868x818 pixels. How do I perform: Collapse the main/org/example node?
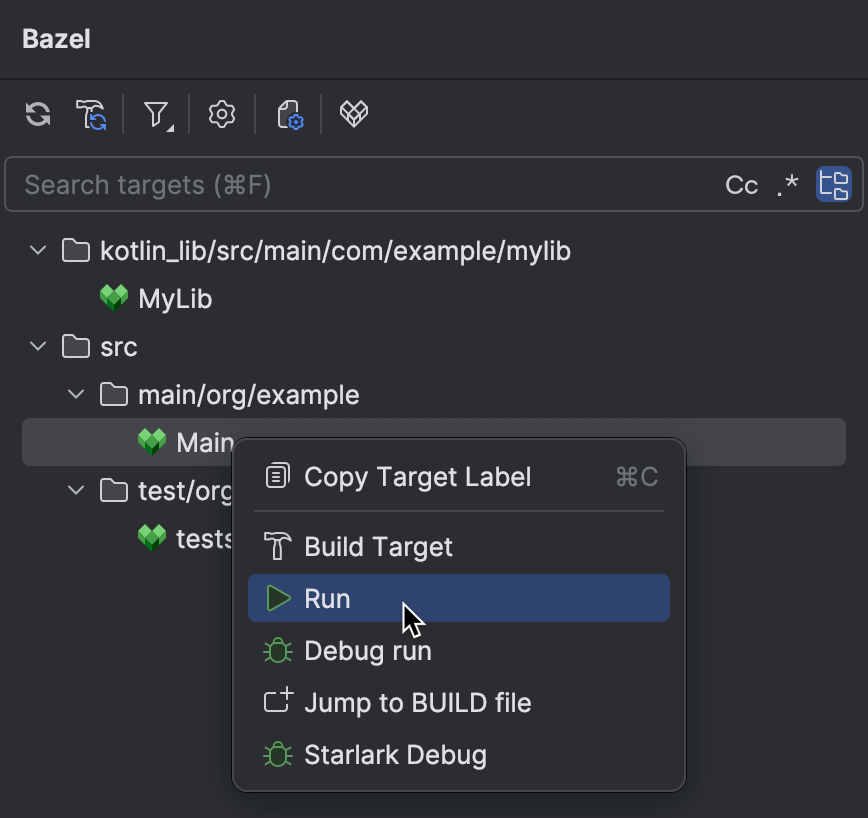pyautogui.click(x=75, y=394)
